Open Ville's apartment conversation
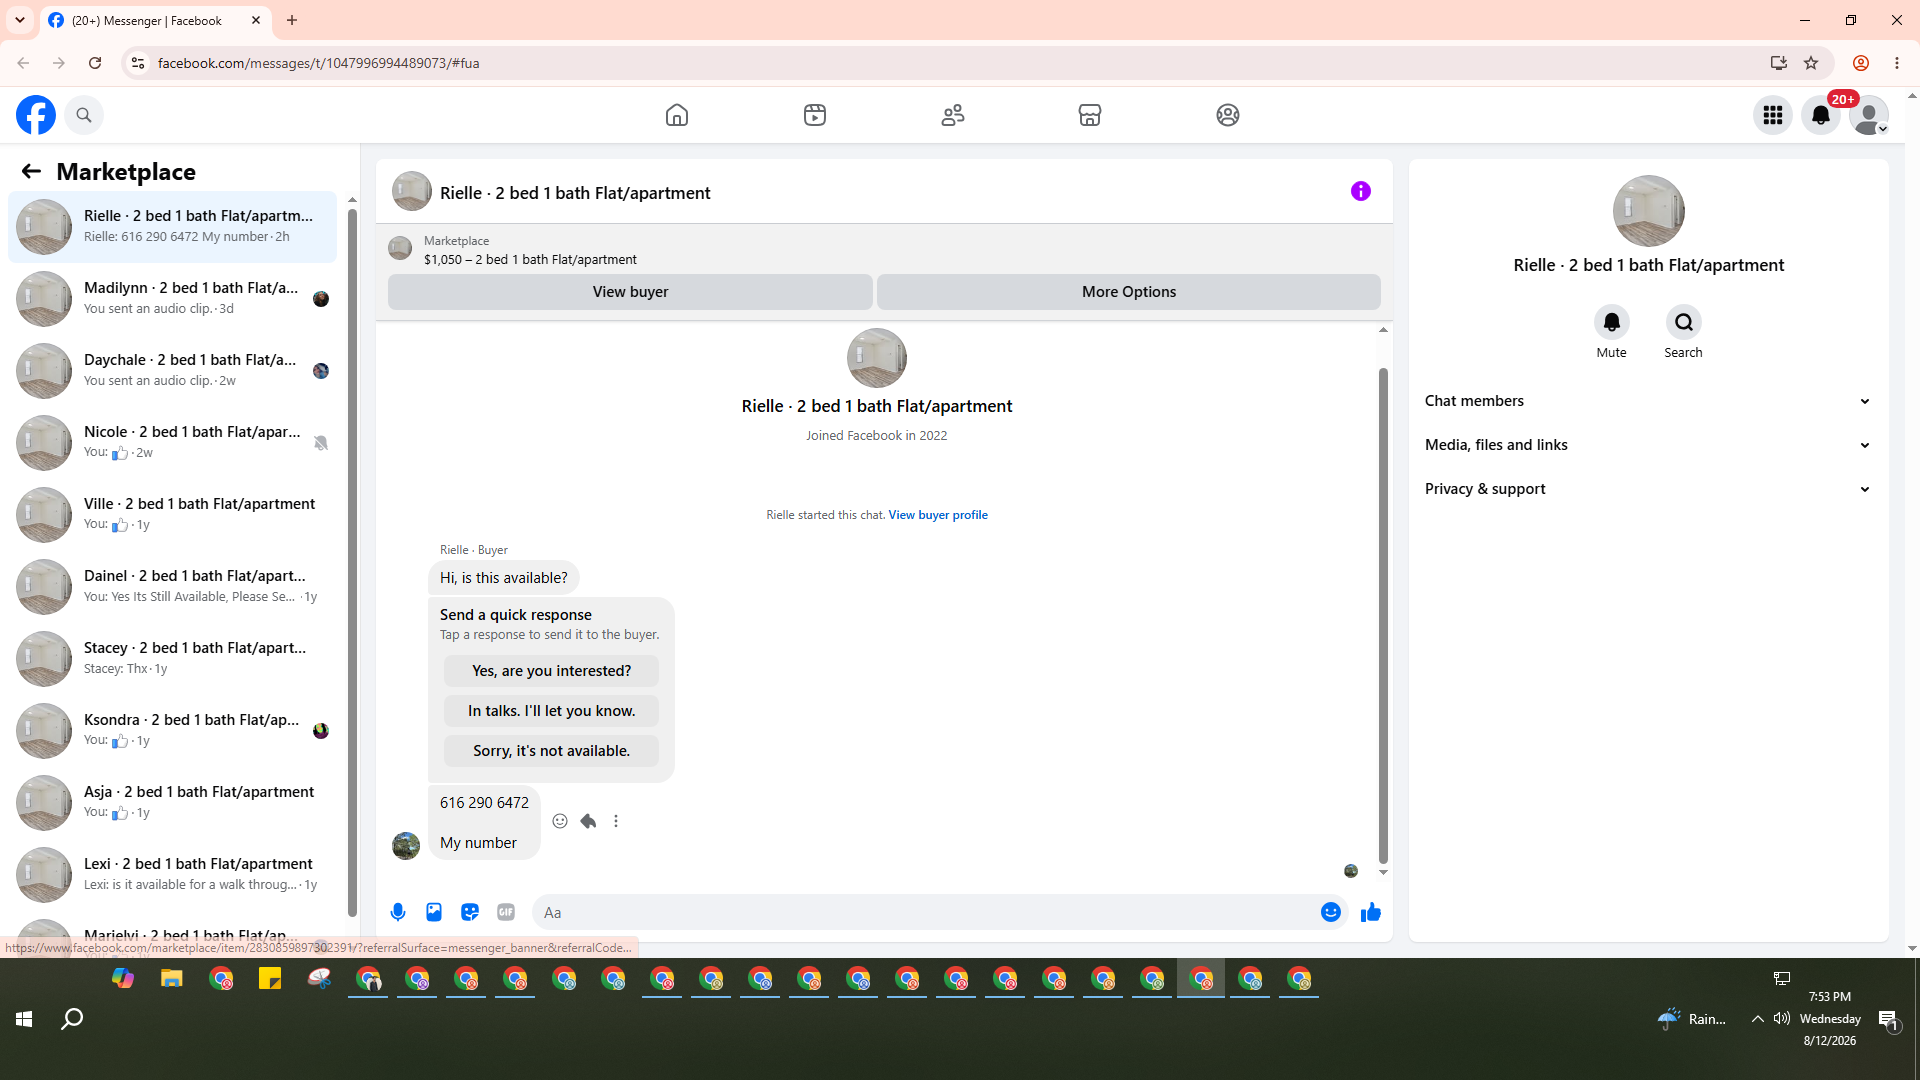 coord(173,514)
